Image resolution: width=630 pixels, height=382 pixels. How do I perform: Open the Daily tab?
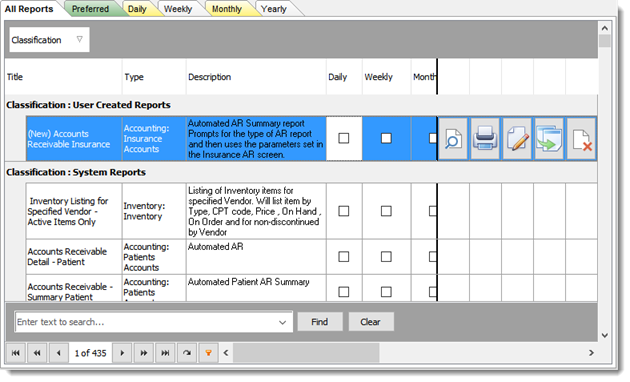click(137, 9)
